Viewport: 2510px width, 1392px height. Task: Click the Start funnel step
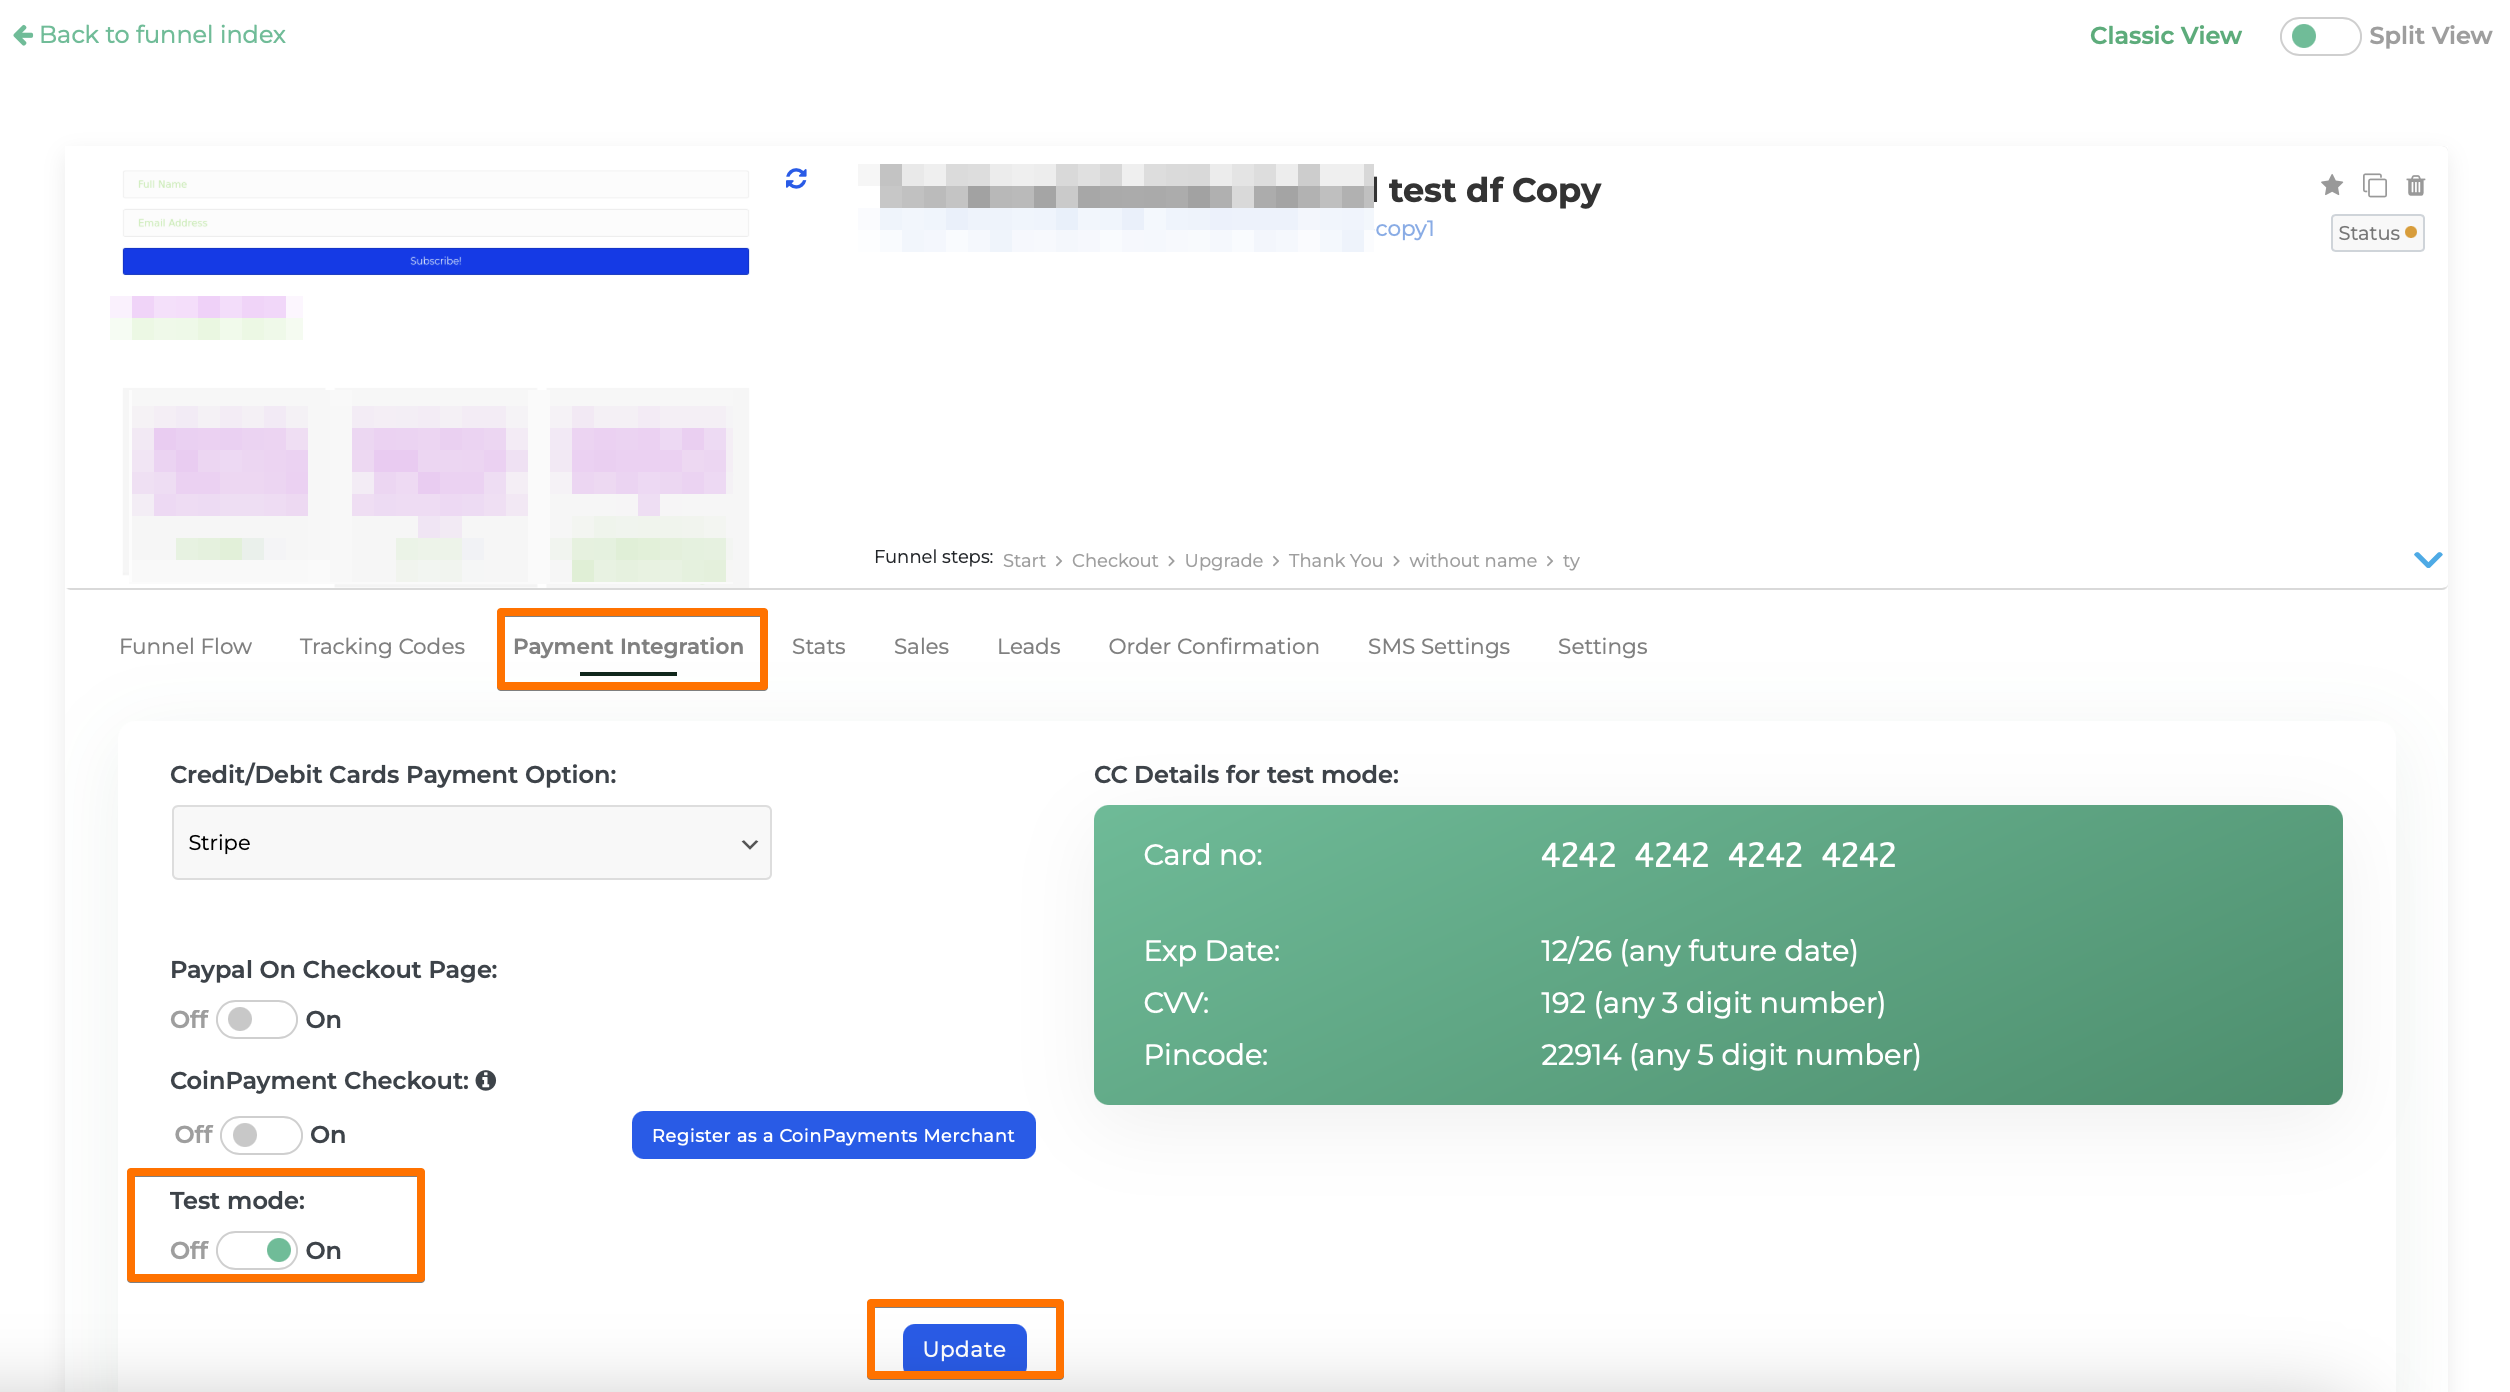point(1024,561)
